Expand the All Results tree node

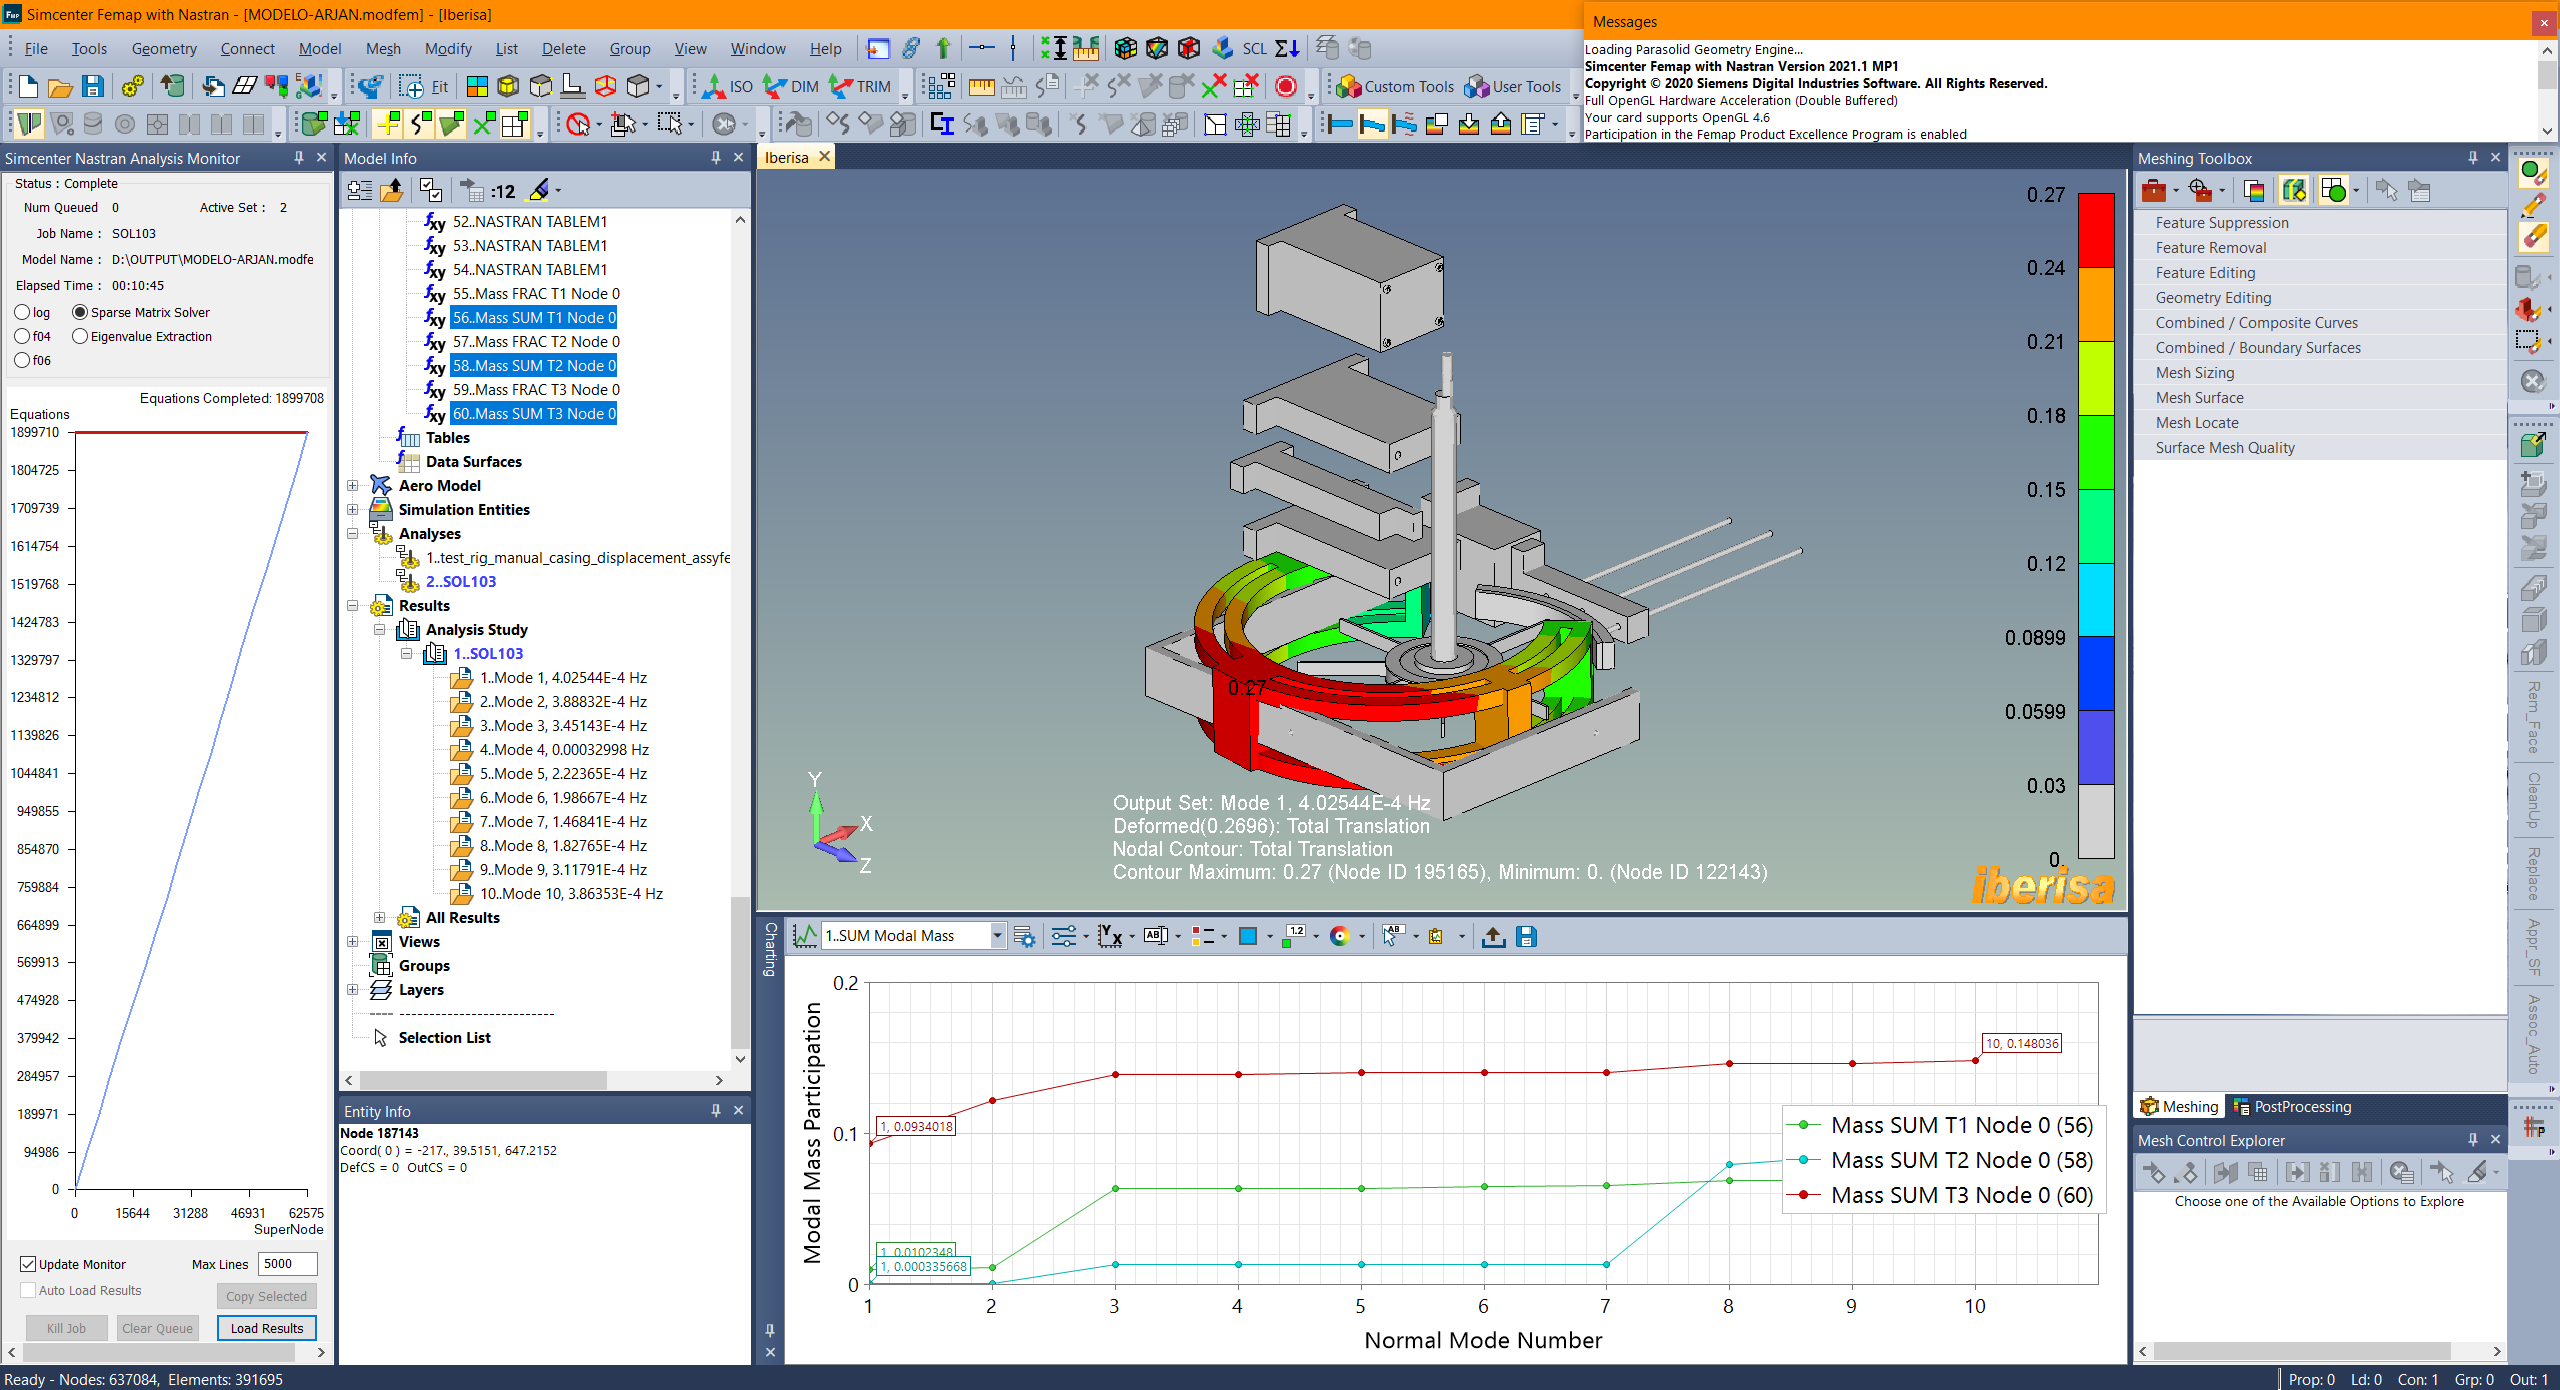379,918
